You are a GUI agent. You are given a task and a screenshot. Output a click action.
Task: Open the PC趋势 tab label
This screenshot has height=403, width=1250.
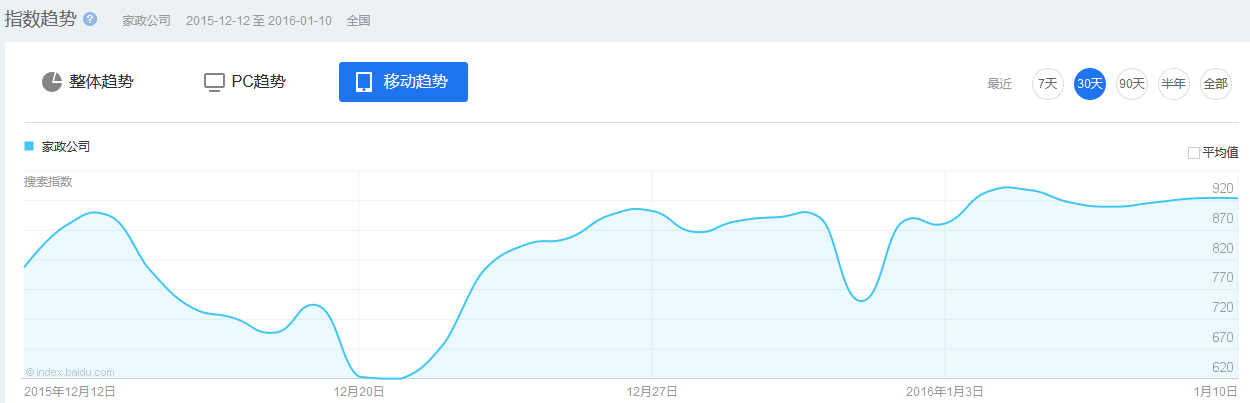258,82
